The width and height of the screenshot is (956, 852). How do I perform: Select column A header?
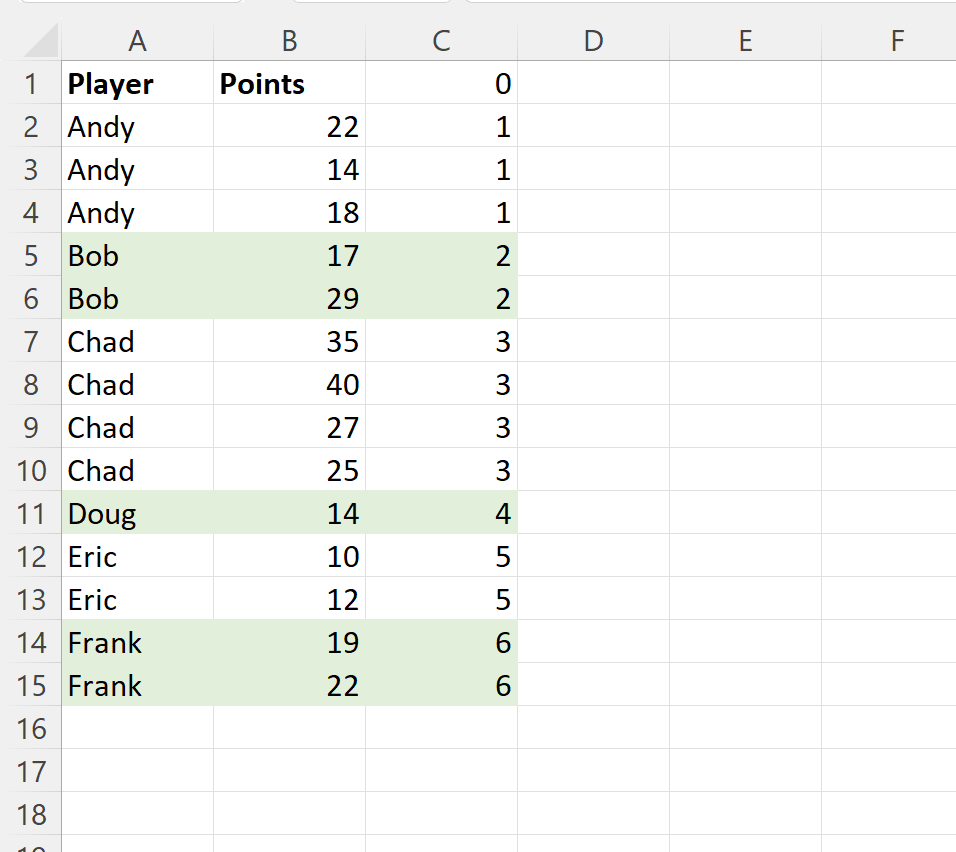(x=137, y=41)
